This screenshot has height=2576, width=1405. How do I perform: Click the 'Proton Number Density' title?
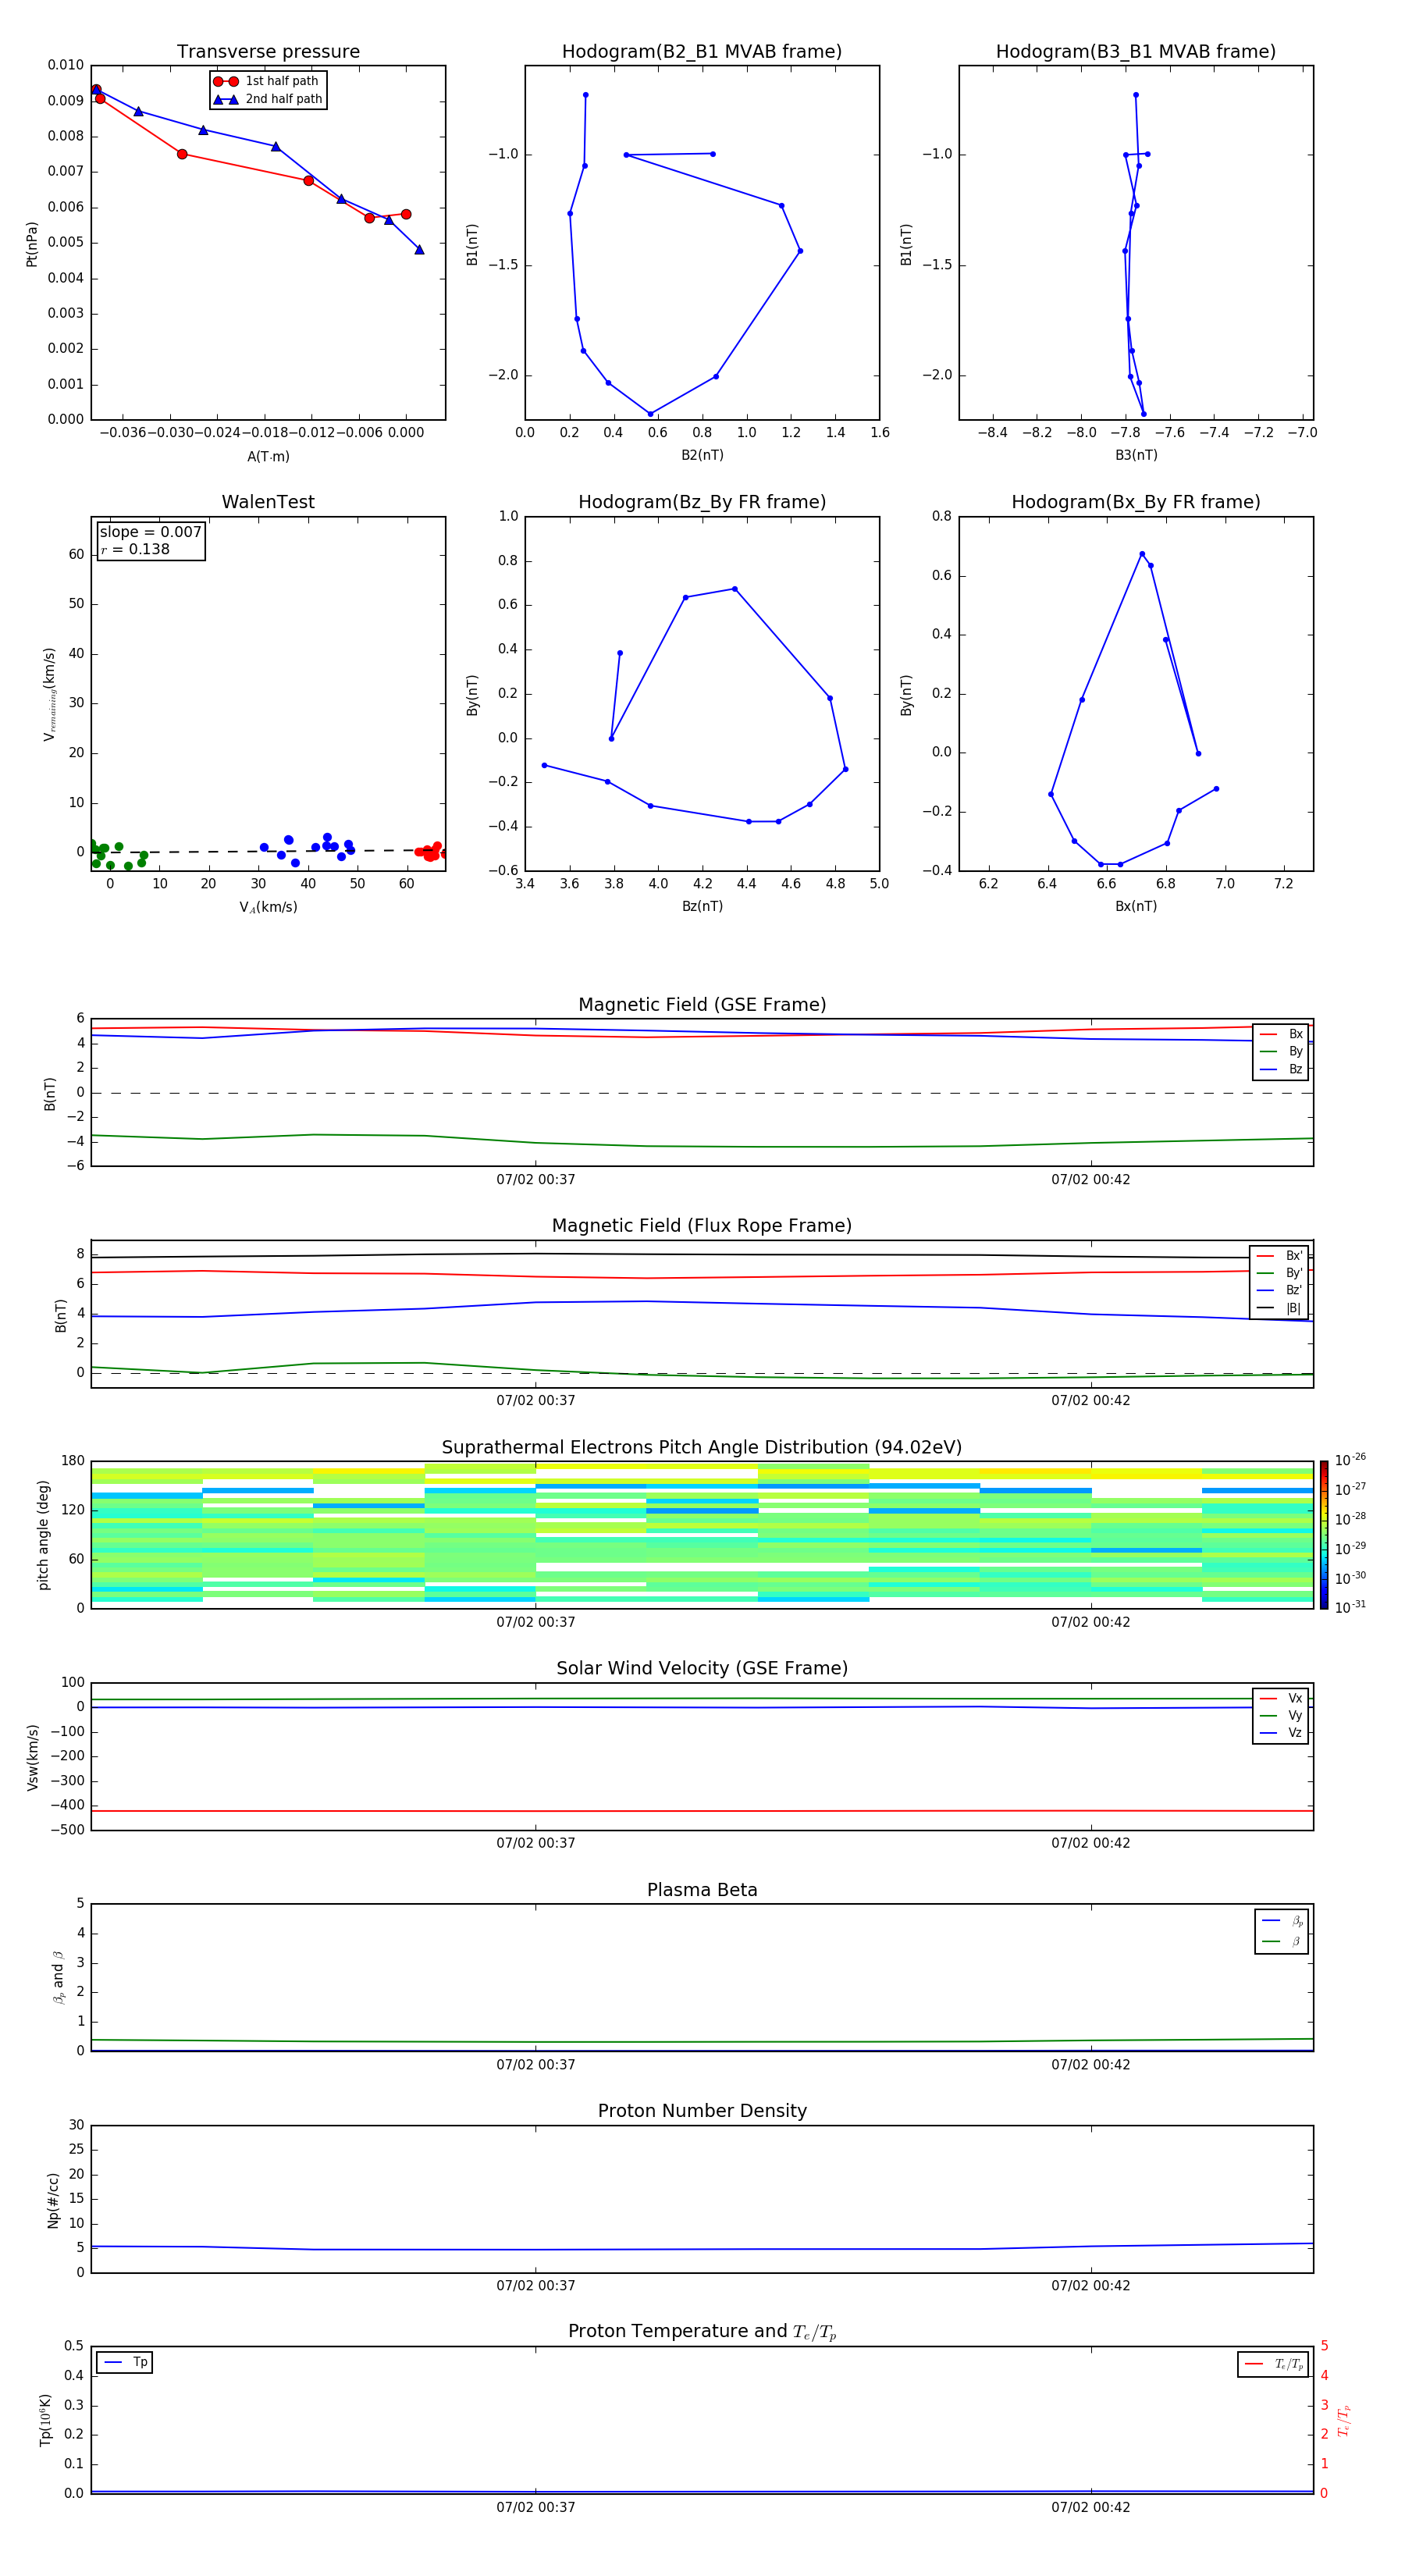click(x=702, y=2111)
